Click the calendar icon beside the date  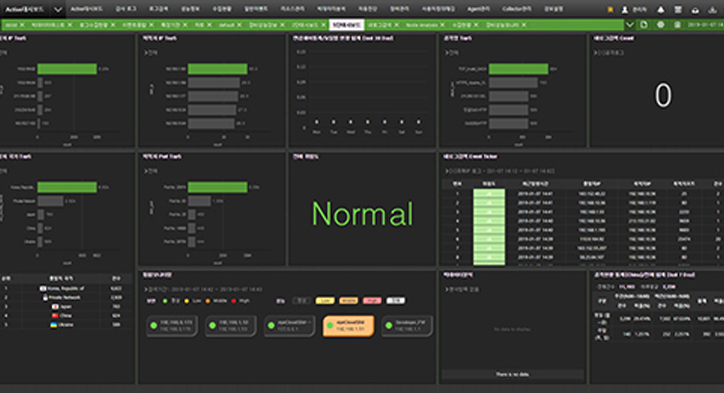click(677, 24)
